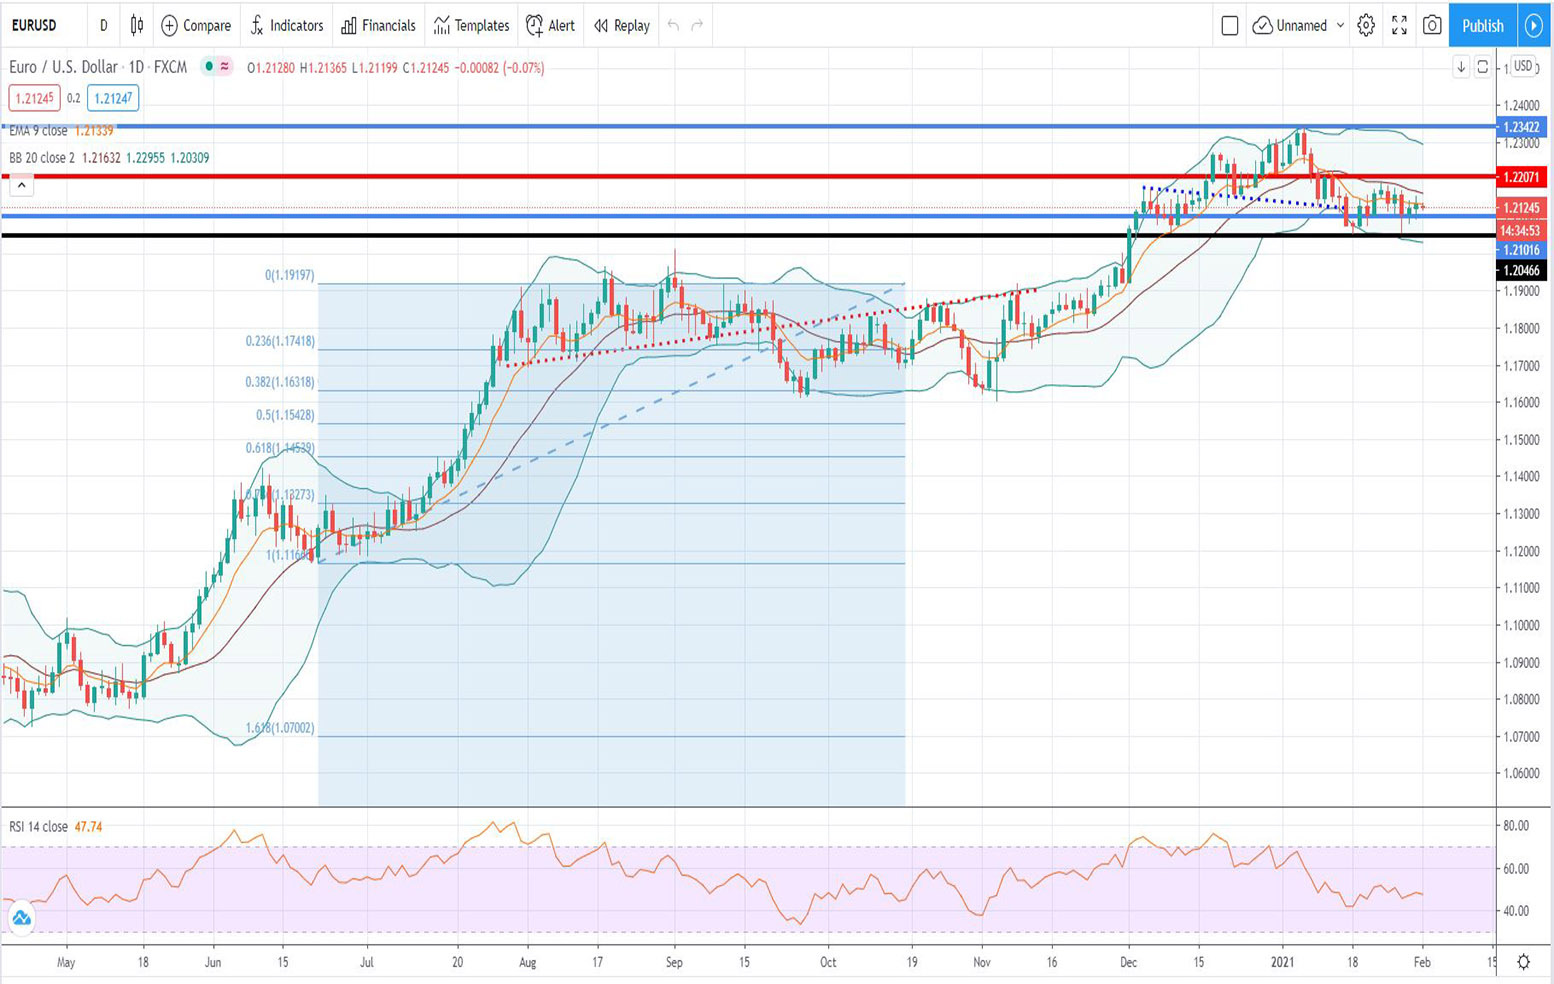Create a new Alert
The width and height of the screenshot is (1554, 984).
pos(550,26)
